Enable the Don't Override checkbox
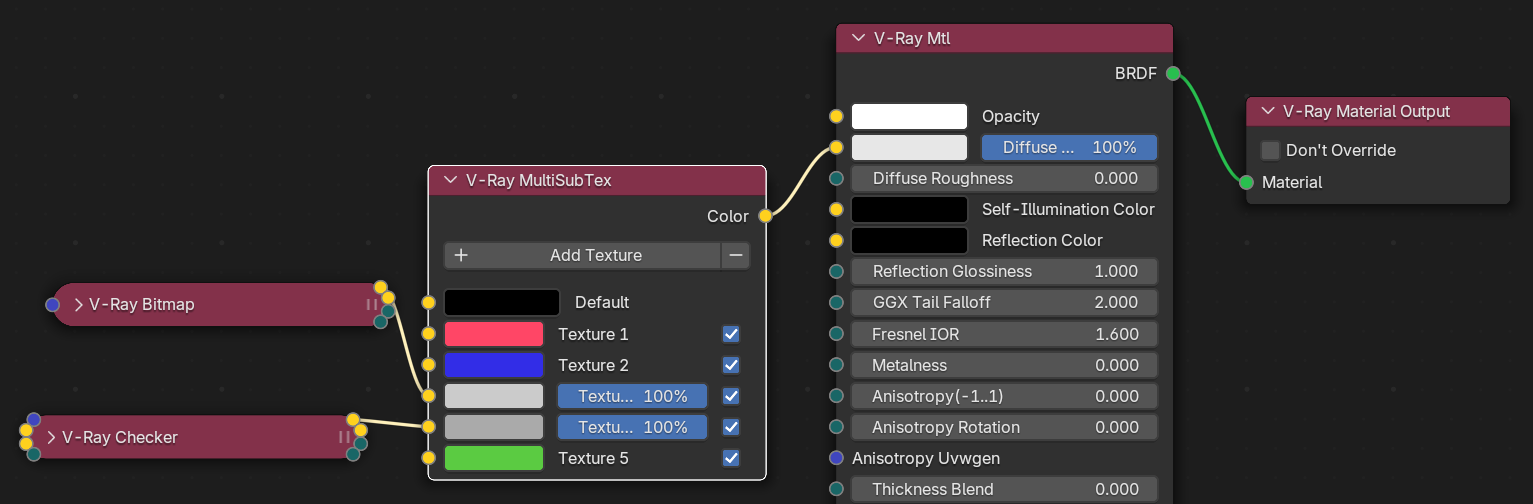Screen dimensions: 1533x504 tap(1270, 150)
